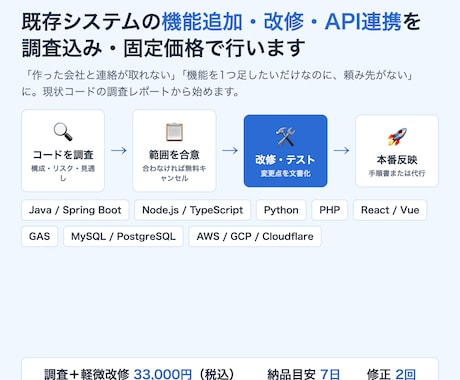460x380 pixels.
Task: Click the subtitle line starting with 「作った会社と連絡が取れない」
Action: click(219, 76)
